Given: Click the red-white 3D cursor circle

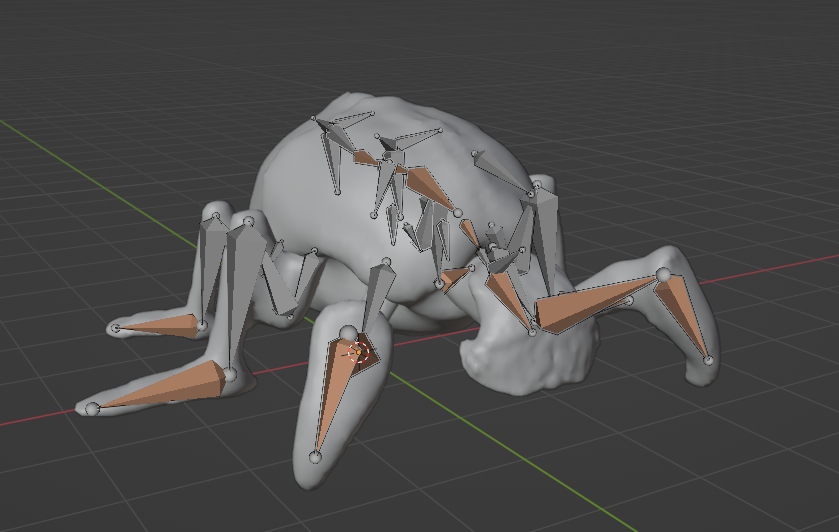Looking at the screenshot, I should click(359, 353).
